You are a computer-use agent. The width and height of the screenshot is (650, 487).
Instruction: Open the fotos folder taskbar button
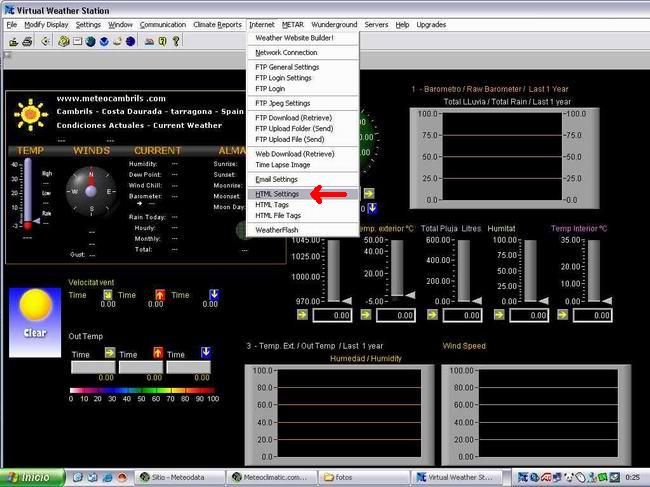coord(364,477)
